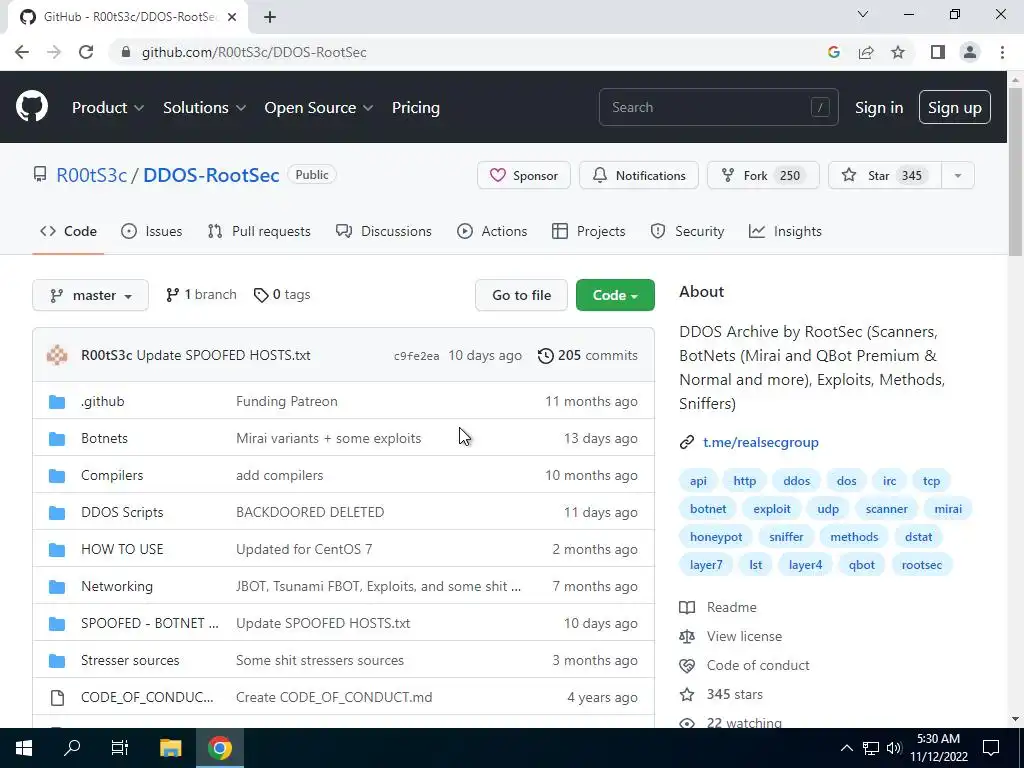Click the DDOS Scripts folder icon
Viewport: 1024px width, 768px height.
(57, 513)
